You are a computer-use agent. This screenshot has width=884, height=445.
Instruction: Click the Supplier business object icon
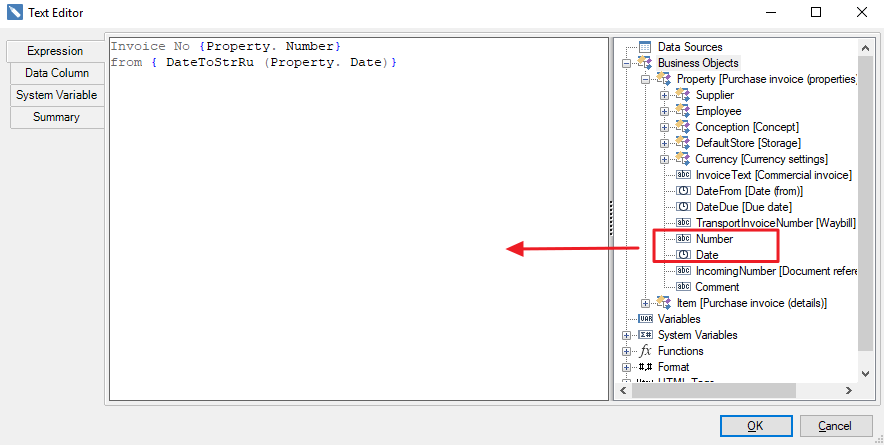(x=683, y=95)
